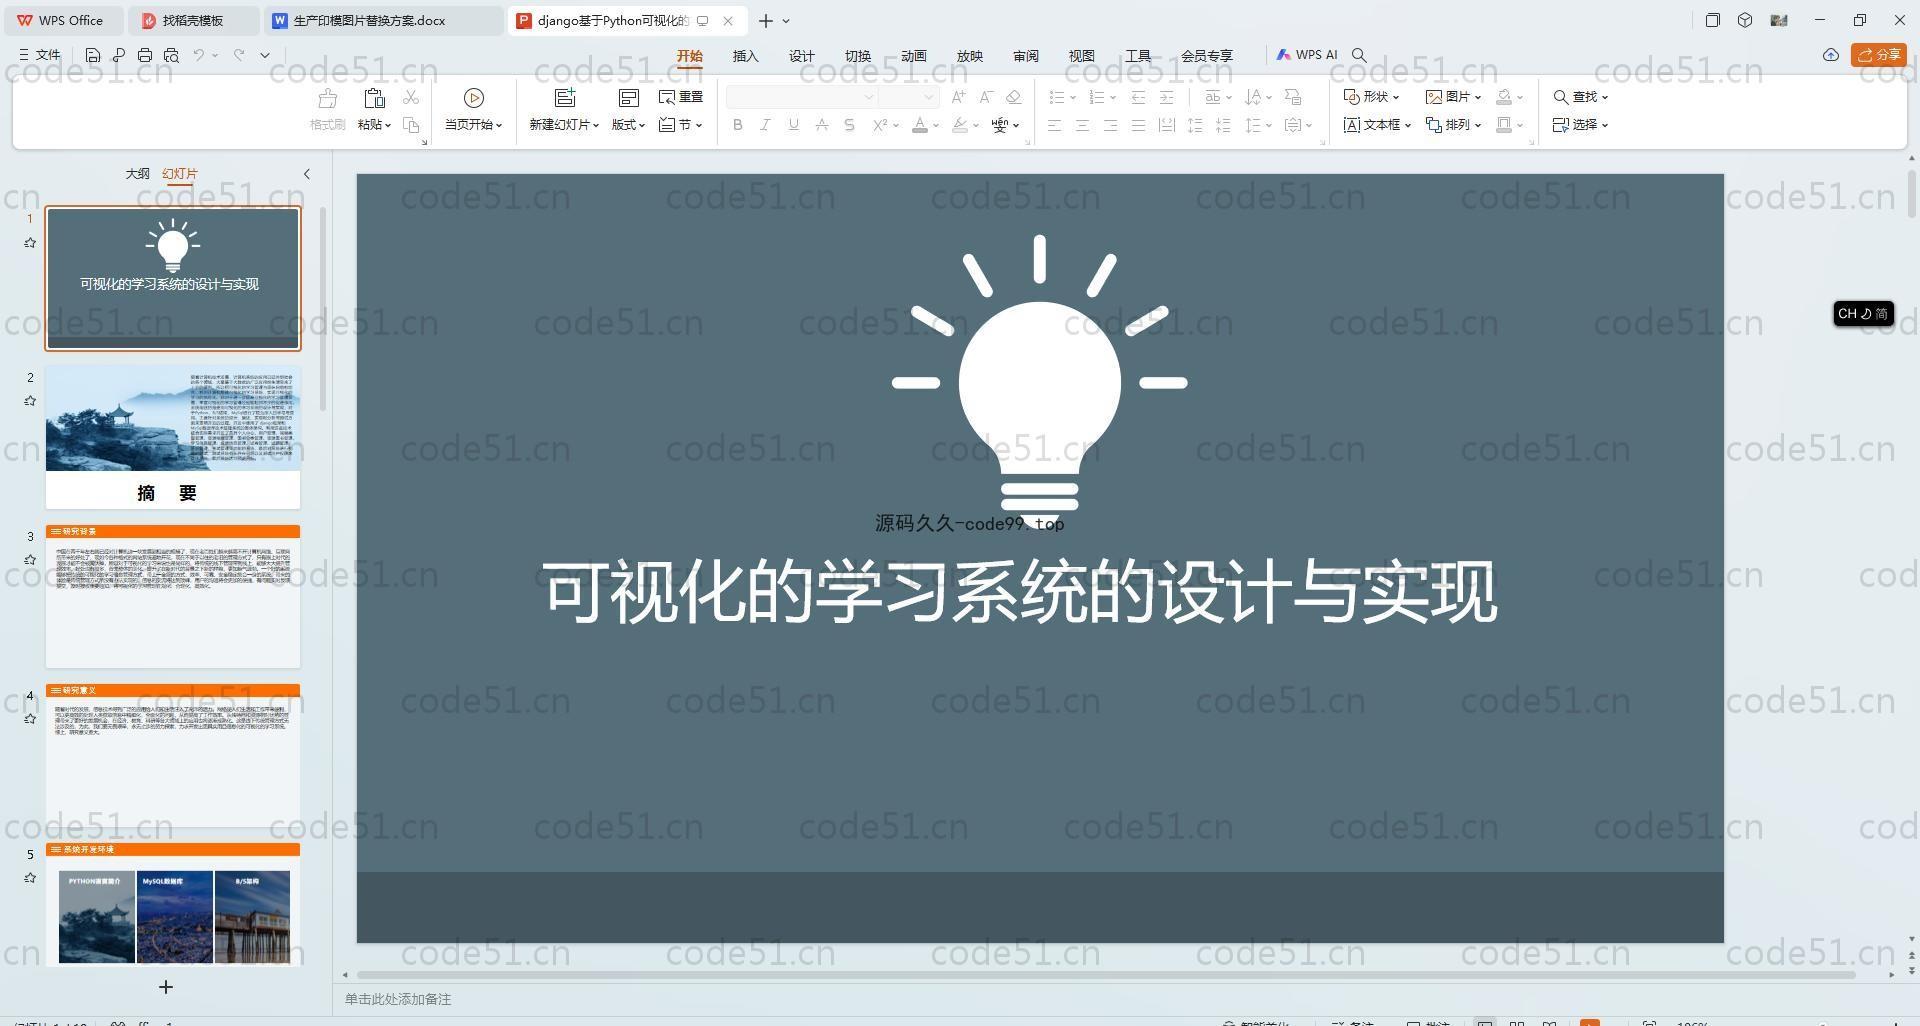Click the Cut scissors icon
The image size is (1920, 1026).
click(411, 97)
